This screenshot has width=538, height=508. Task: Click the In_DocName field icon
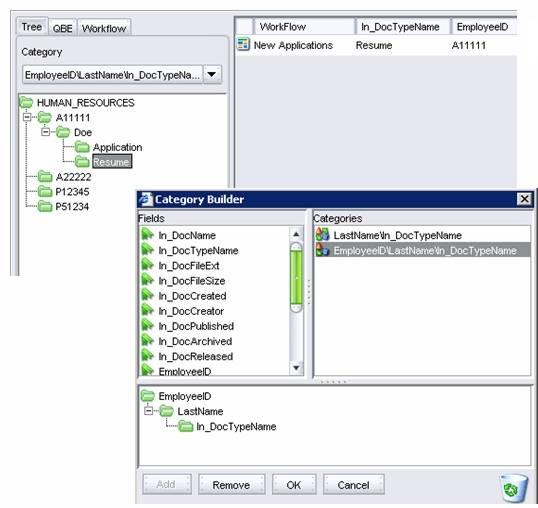(x=148, y=235)
